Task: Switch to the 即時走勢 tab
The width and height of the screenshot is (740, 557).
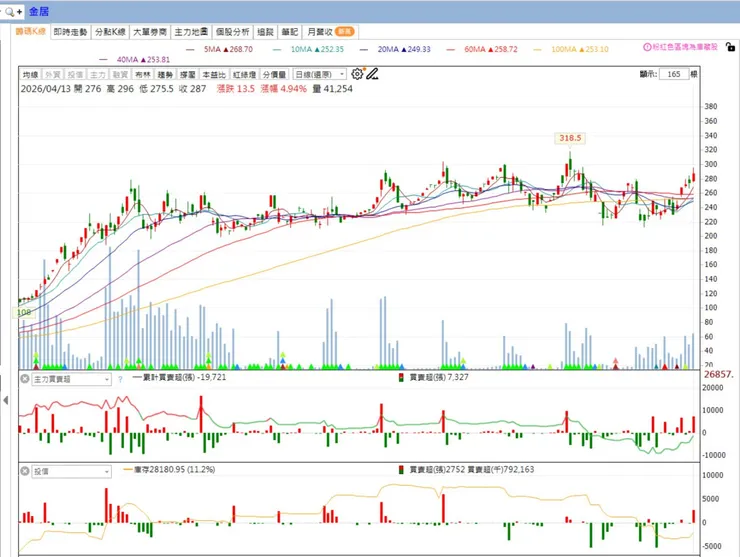Action: (x=70, y=32)
